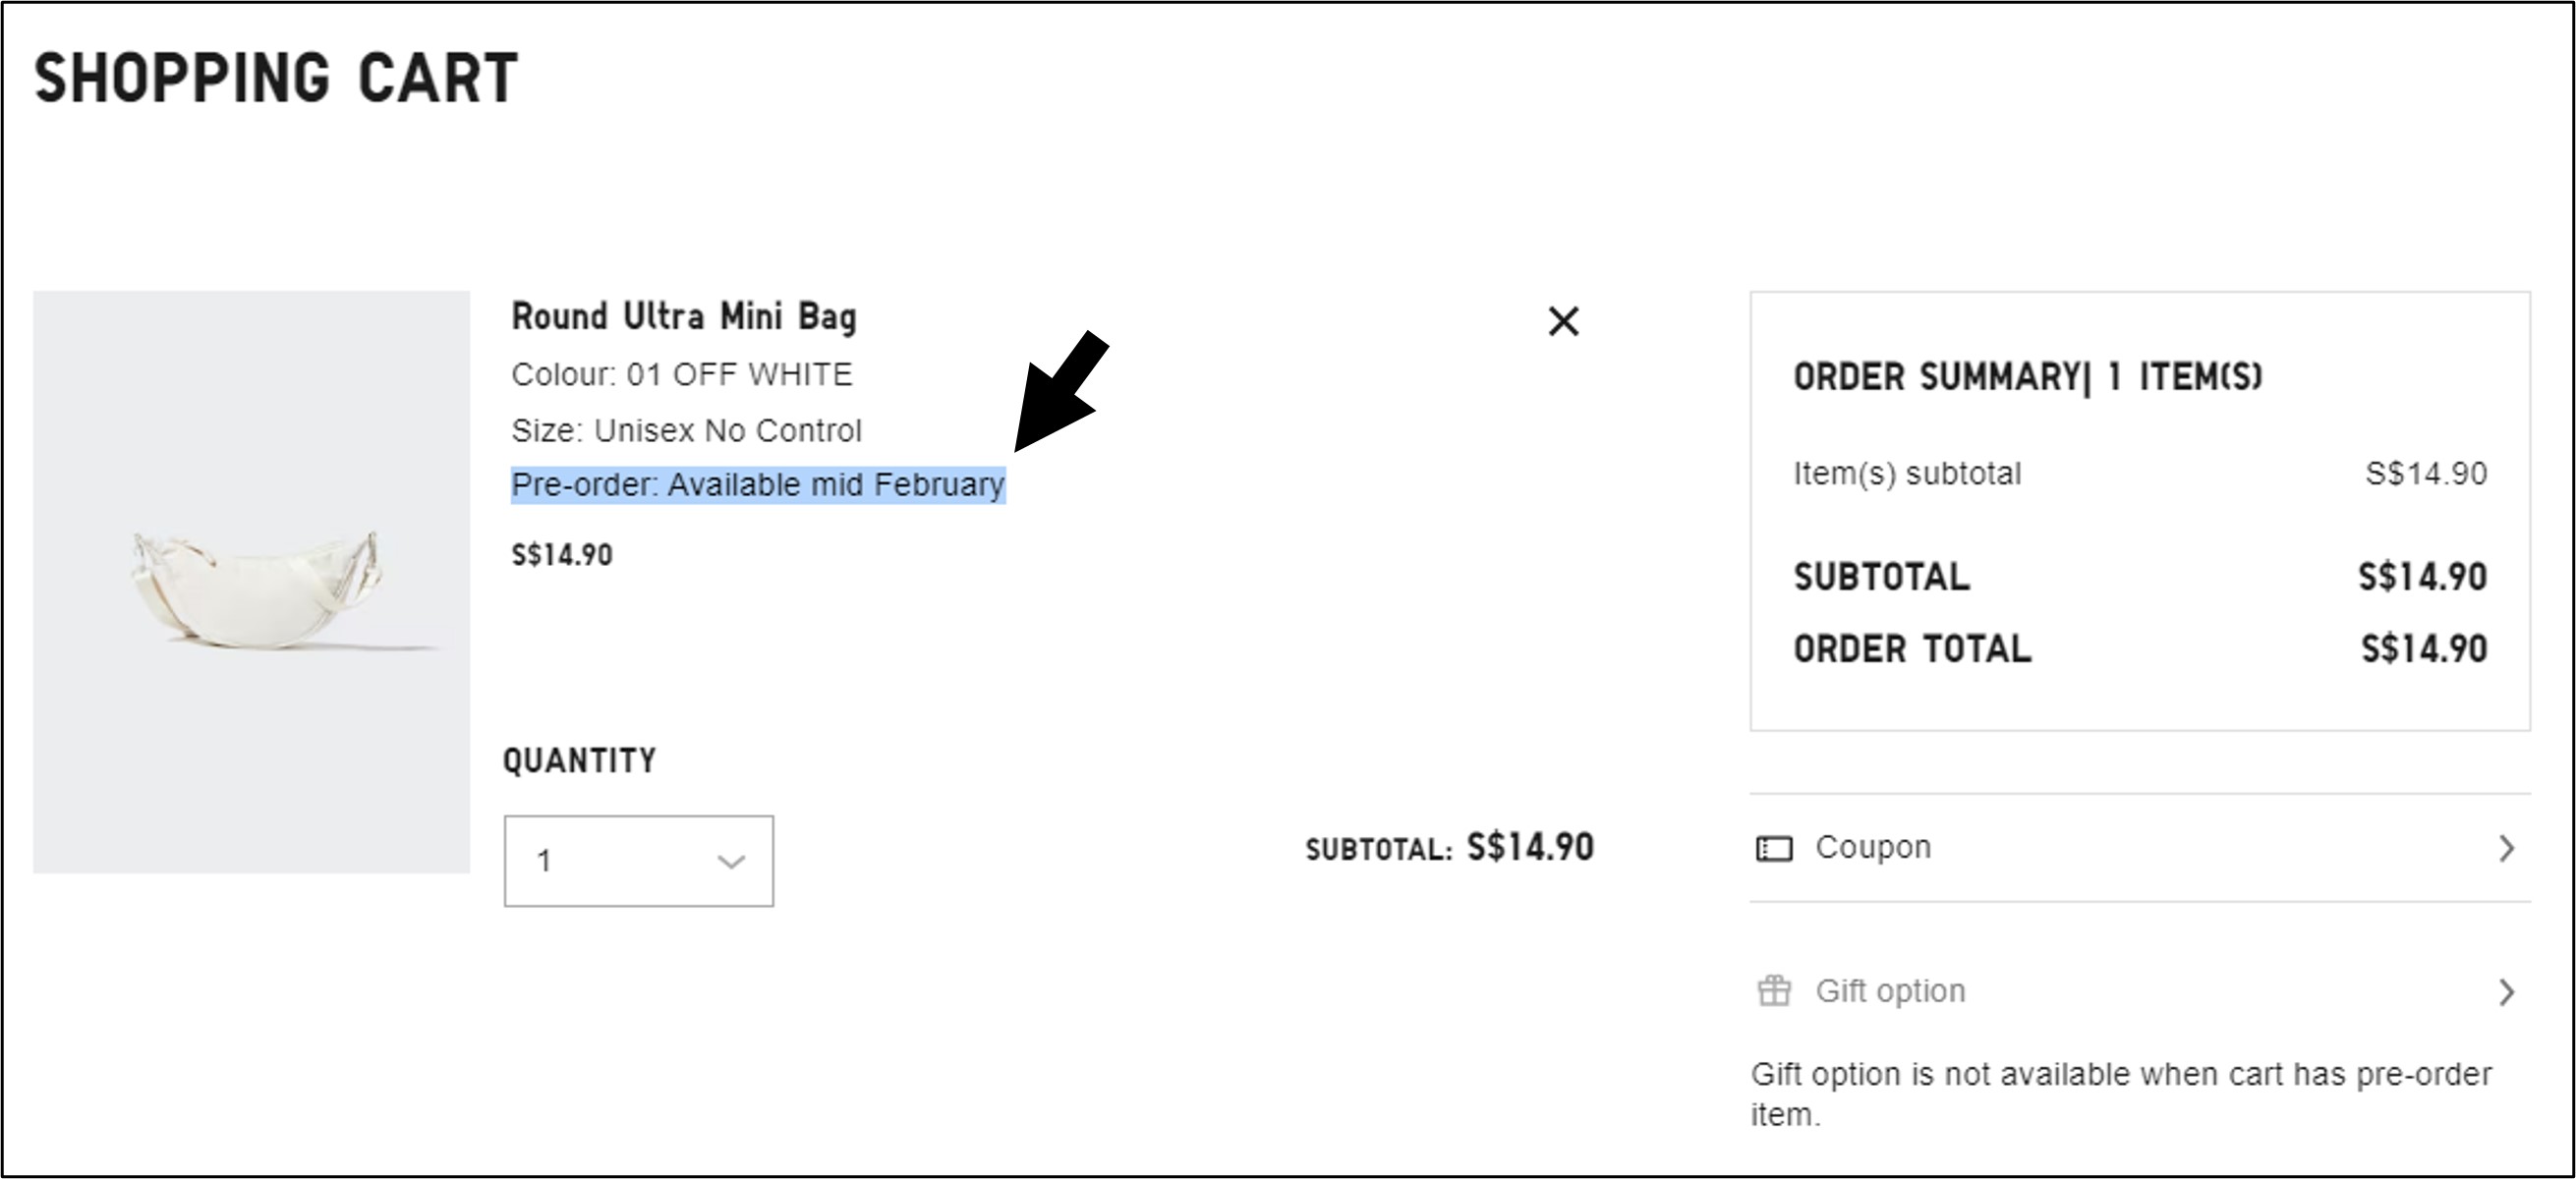Screen dimensions: 2576x1179
Task: Click the Order Total amount S$14.90
Action: (x=2423, y=649)
